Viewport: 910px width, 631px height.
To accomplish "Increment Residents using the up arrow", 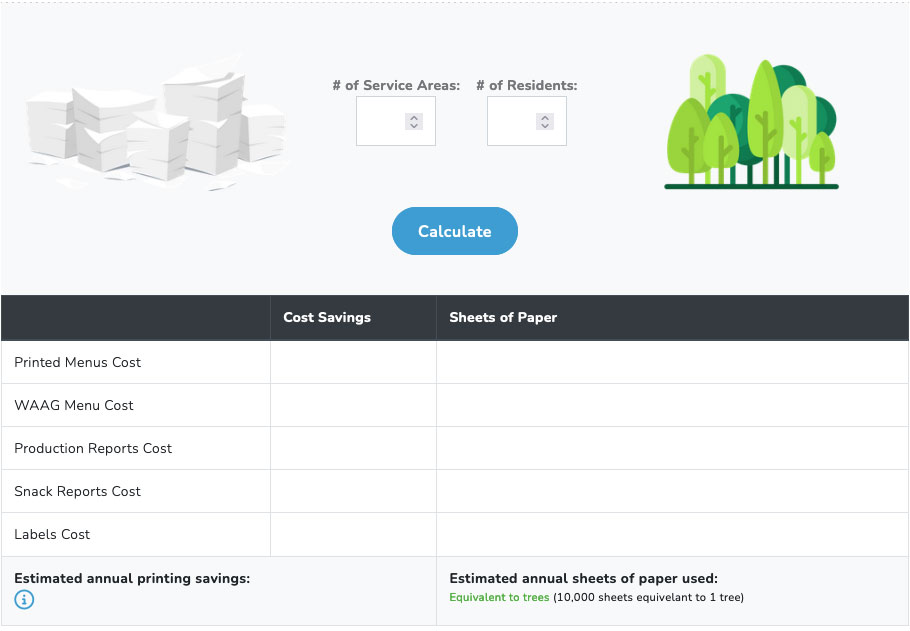I will pyautogui.click(x=544, y=117).
